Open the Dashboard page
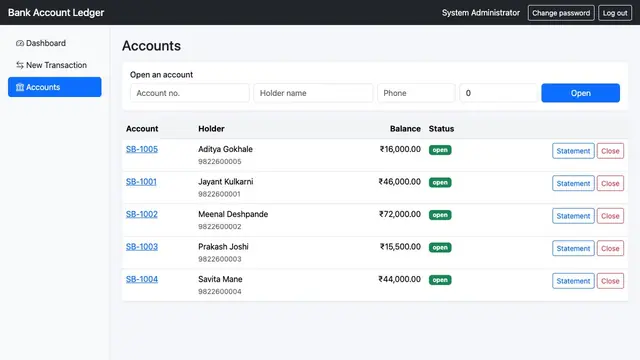The height and width of the screenshot is (360, 640). point(55,43)
